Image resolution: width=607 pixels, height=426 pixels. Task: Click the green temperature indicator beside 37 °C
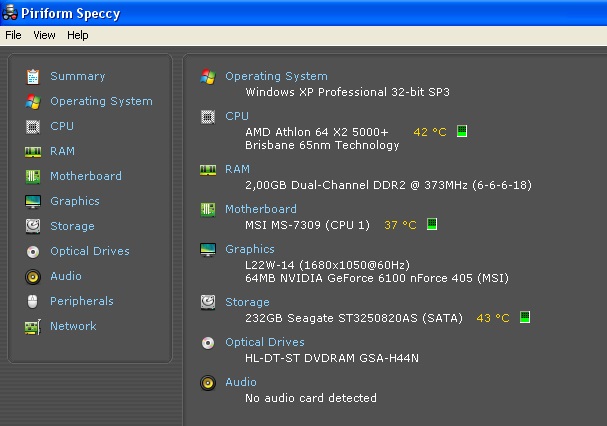click(432, 224)
